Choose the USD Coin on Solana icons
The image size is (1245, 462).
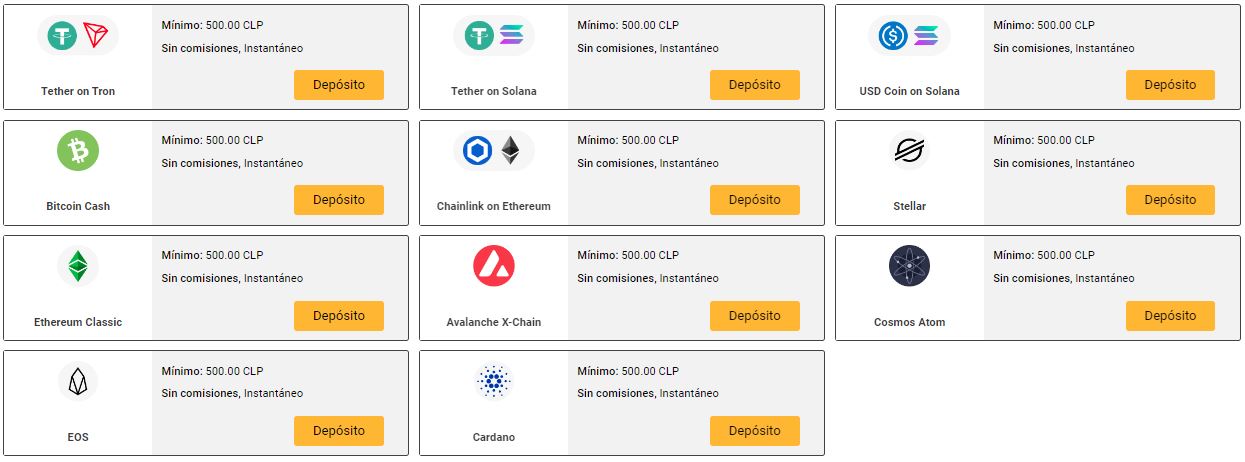(909, 36)
